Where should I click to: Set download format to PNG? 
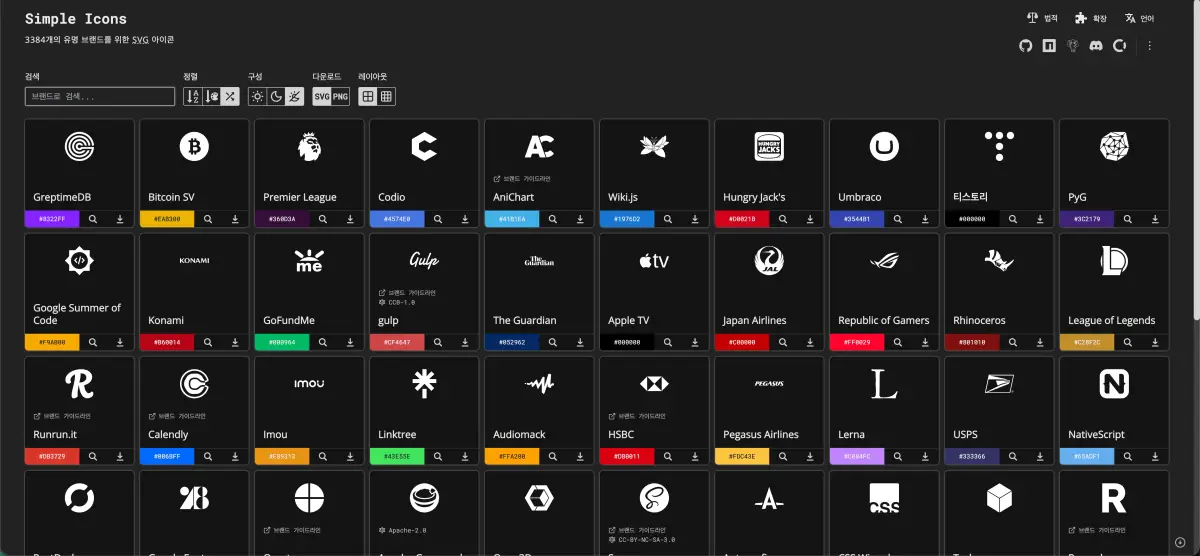341,96
